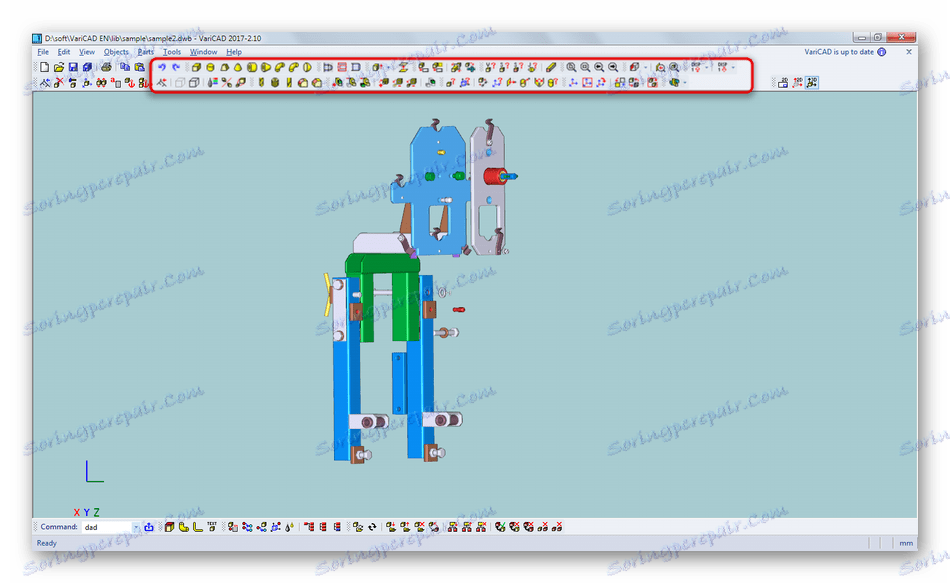Screen dimensions: 950x583
Task: Open the Parts menu
Action: pos(145,52)
